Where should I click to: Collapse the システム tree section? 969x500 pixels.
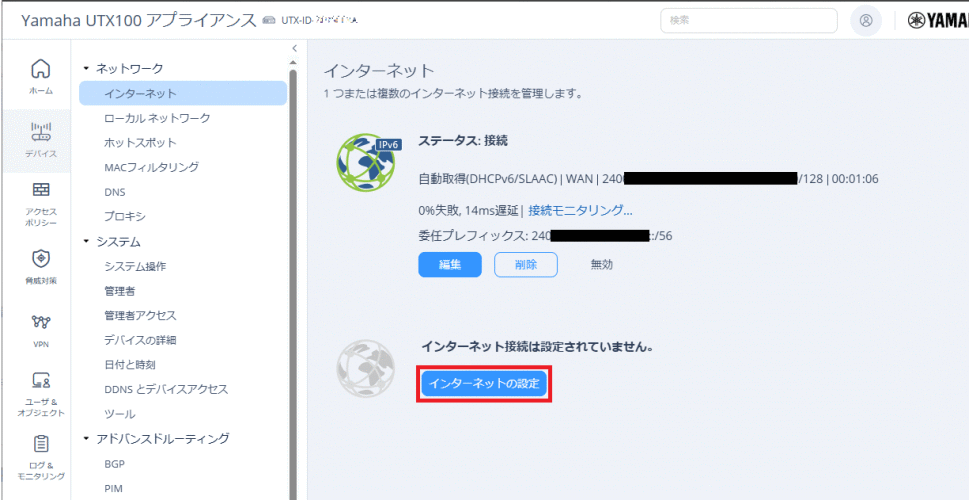tap(87, 242)
